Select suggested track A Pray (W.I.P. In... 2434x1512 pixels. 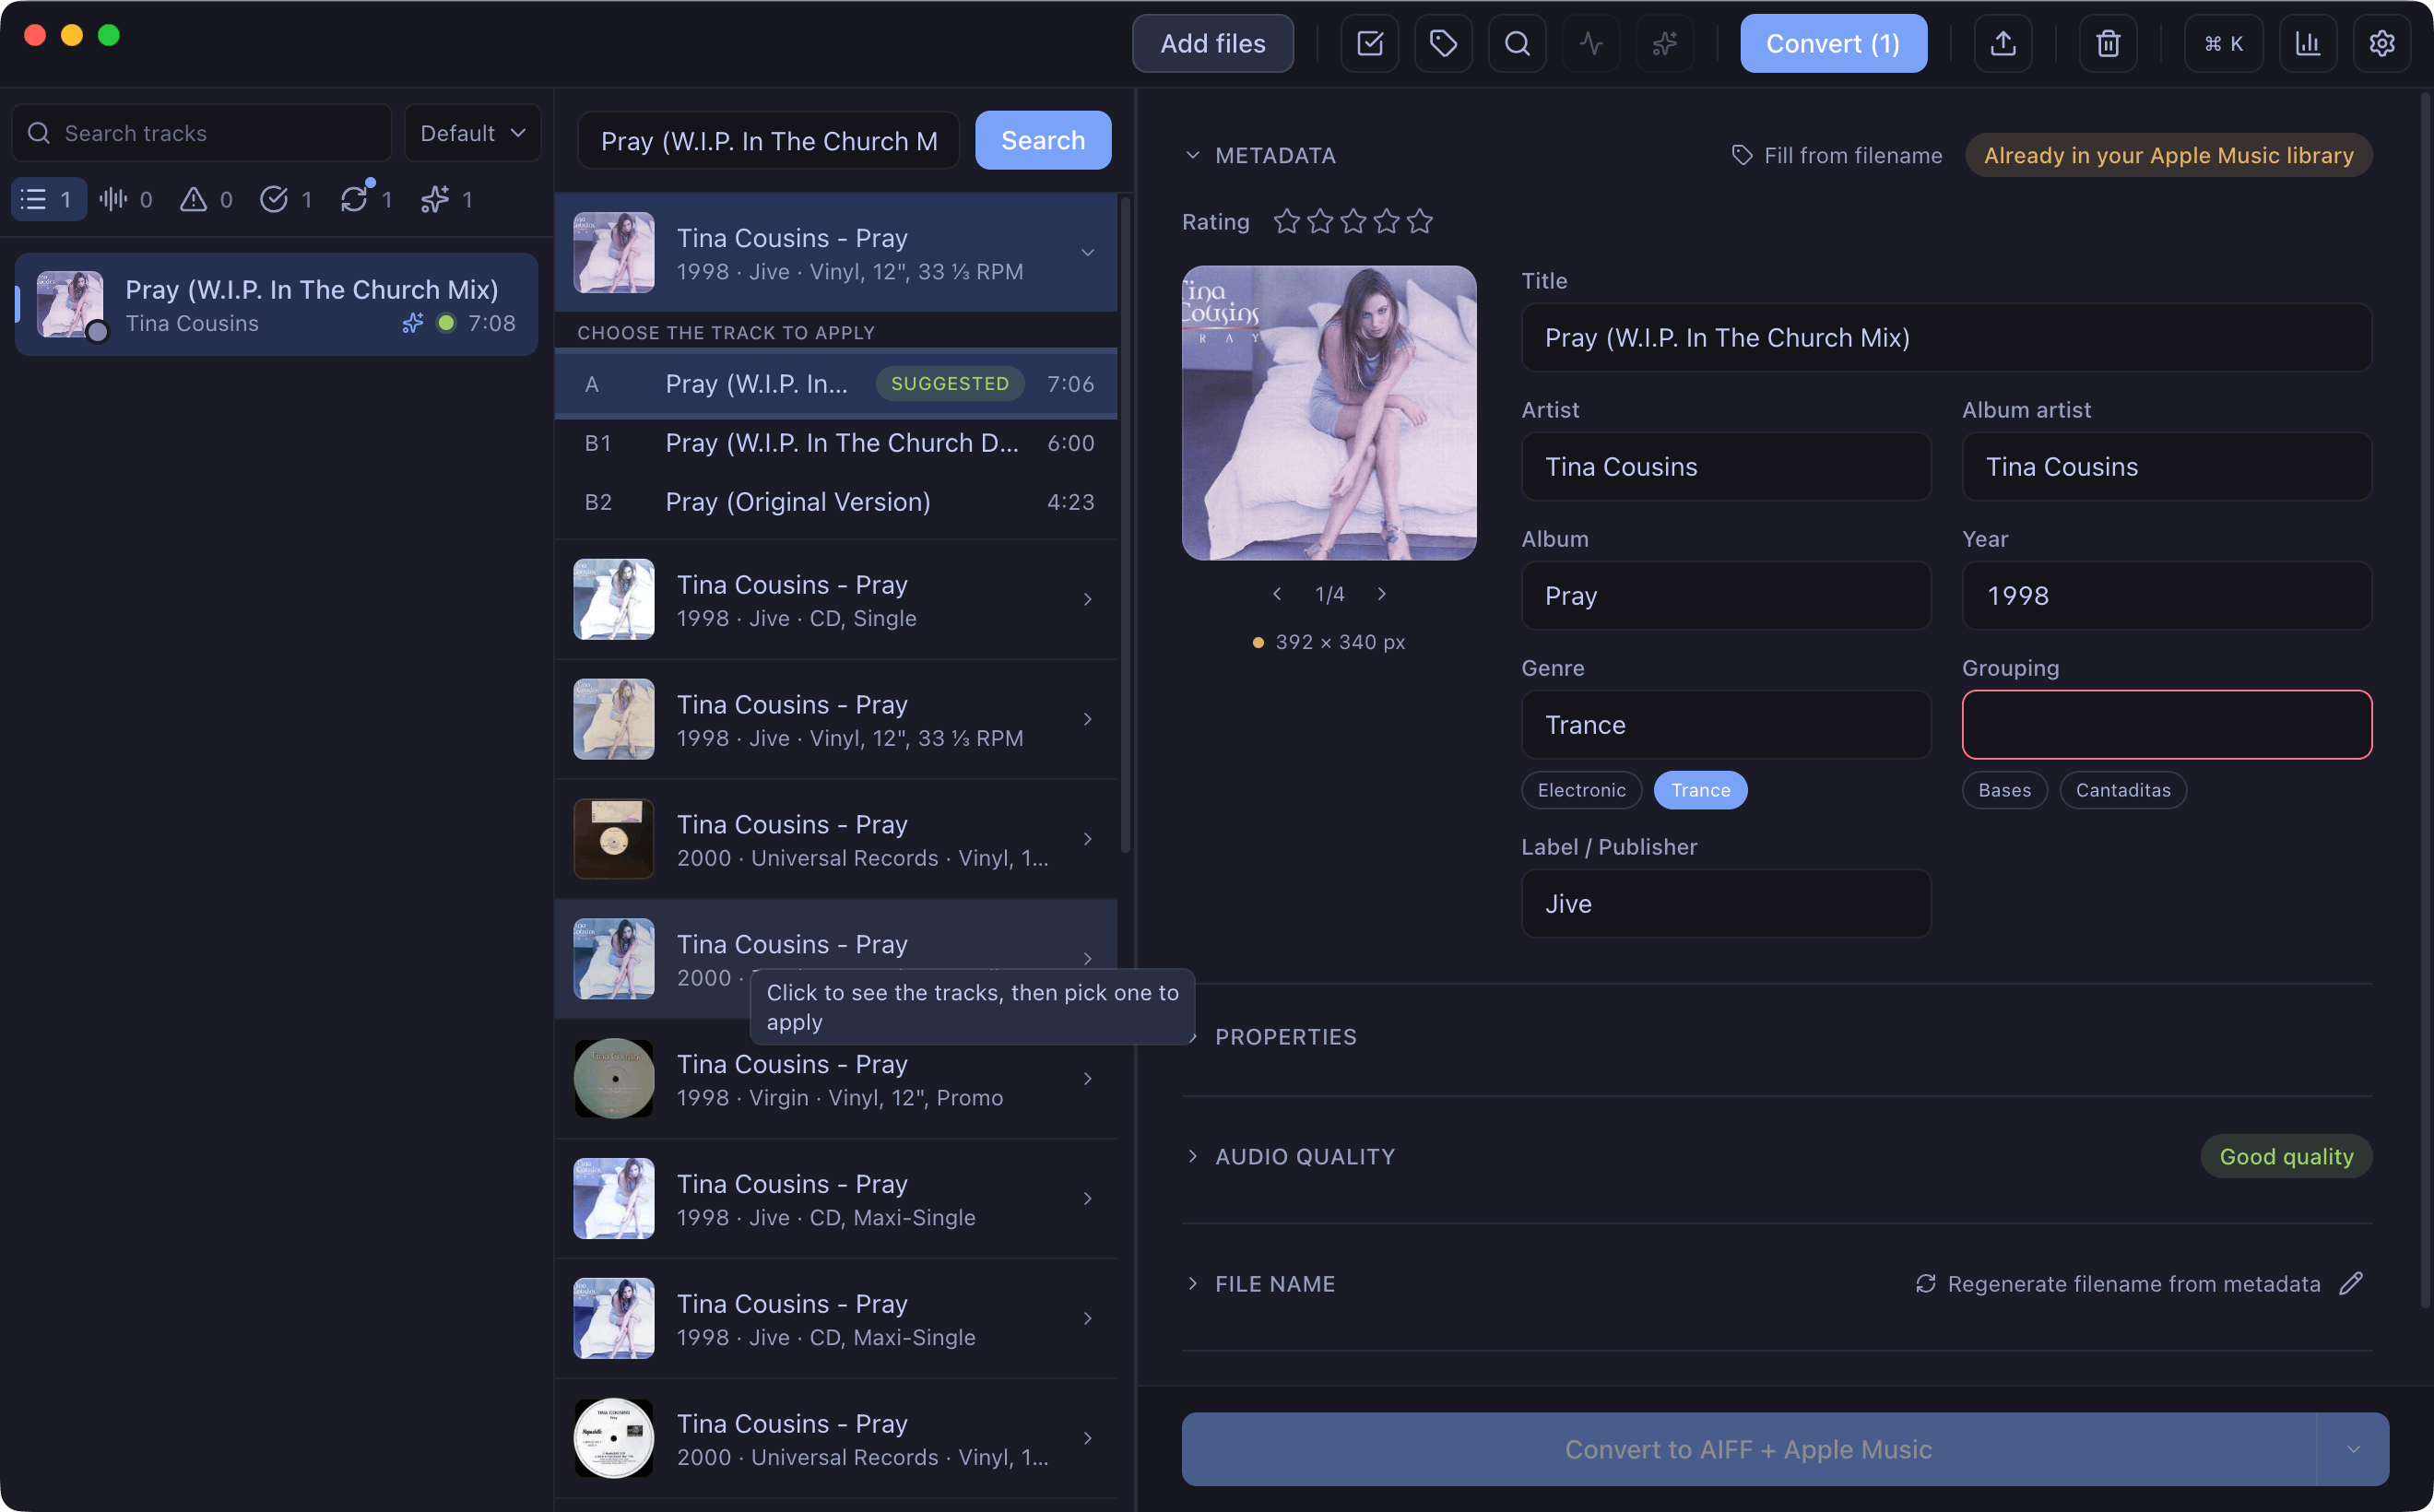(836, 384)
